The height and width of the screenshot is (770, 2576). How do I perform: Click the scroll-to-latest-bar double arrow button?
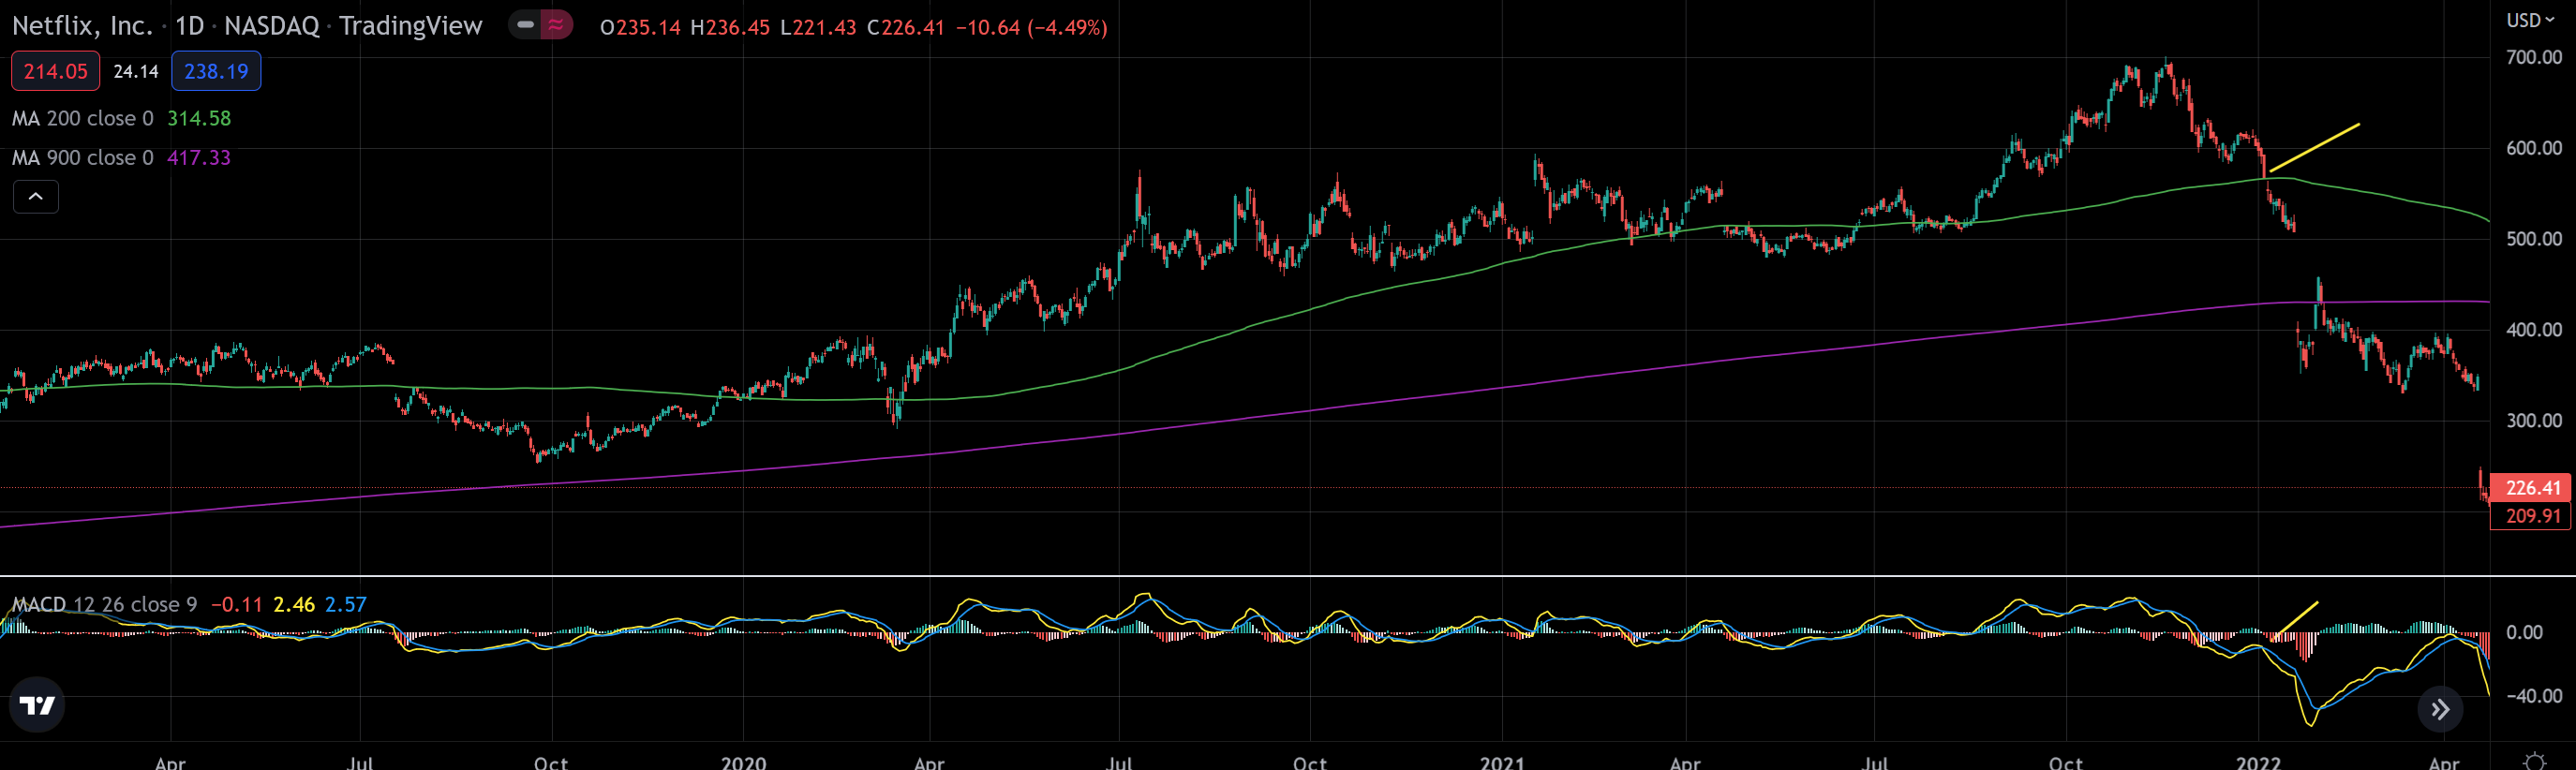click(2440, 709)
